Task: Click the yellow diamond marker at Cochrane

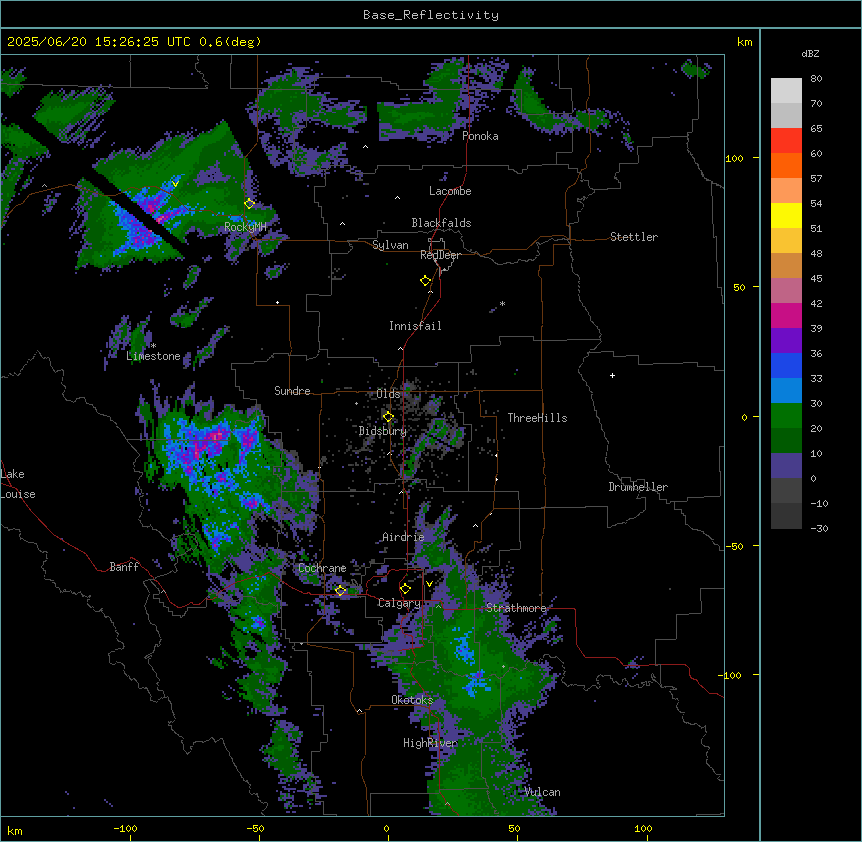Action: point(341,590)
